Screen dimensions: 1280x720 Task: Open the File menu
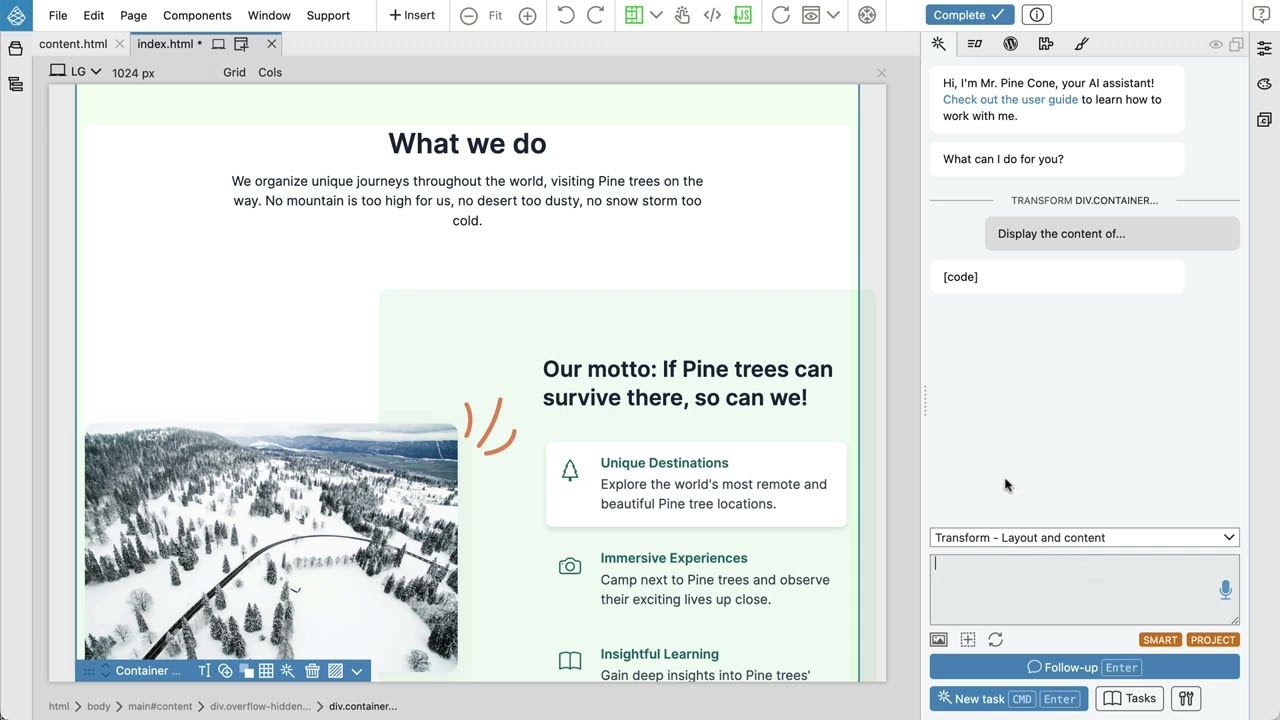[58, 15]
